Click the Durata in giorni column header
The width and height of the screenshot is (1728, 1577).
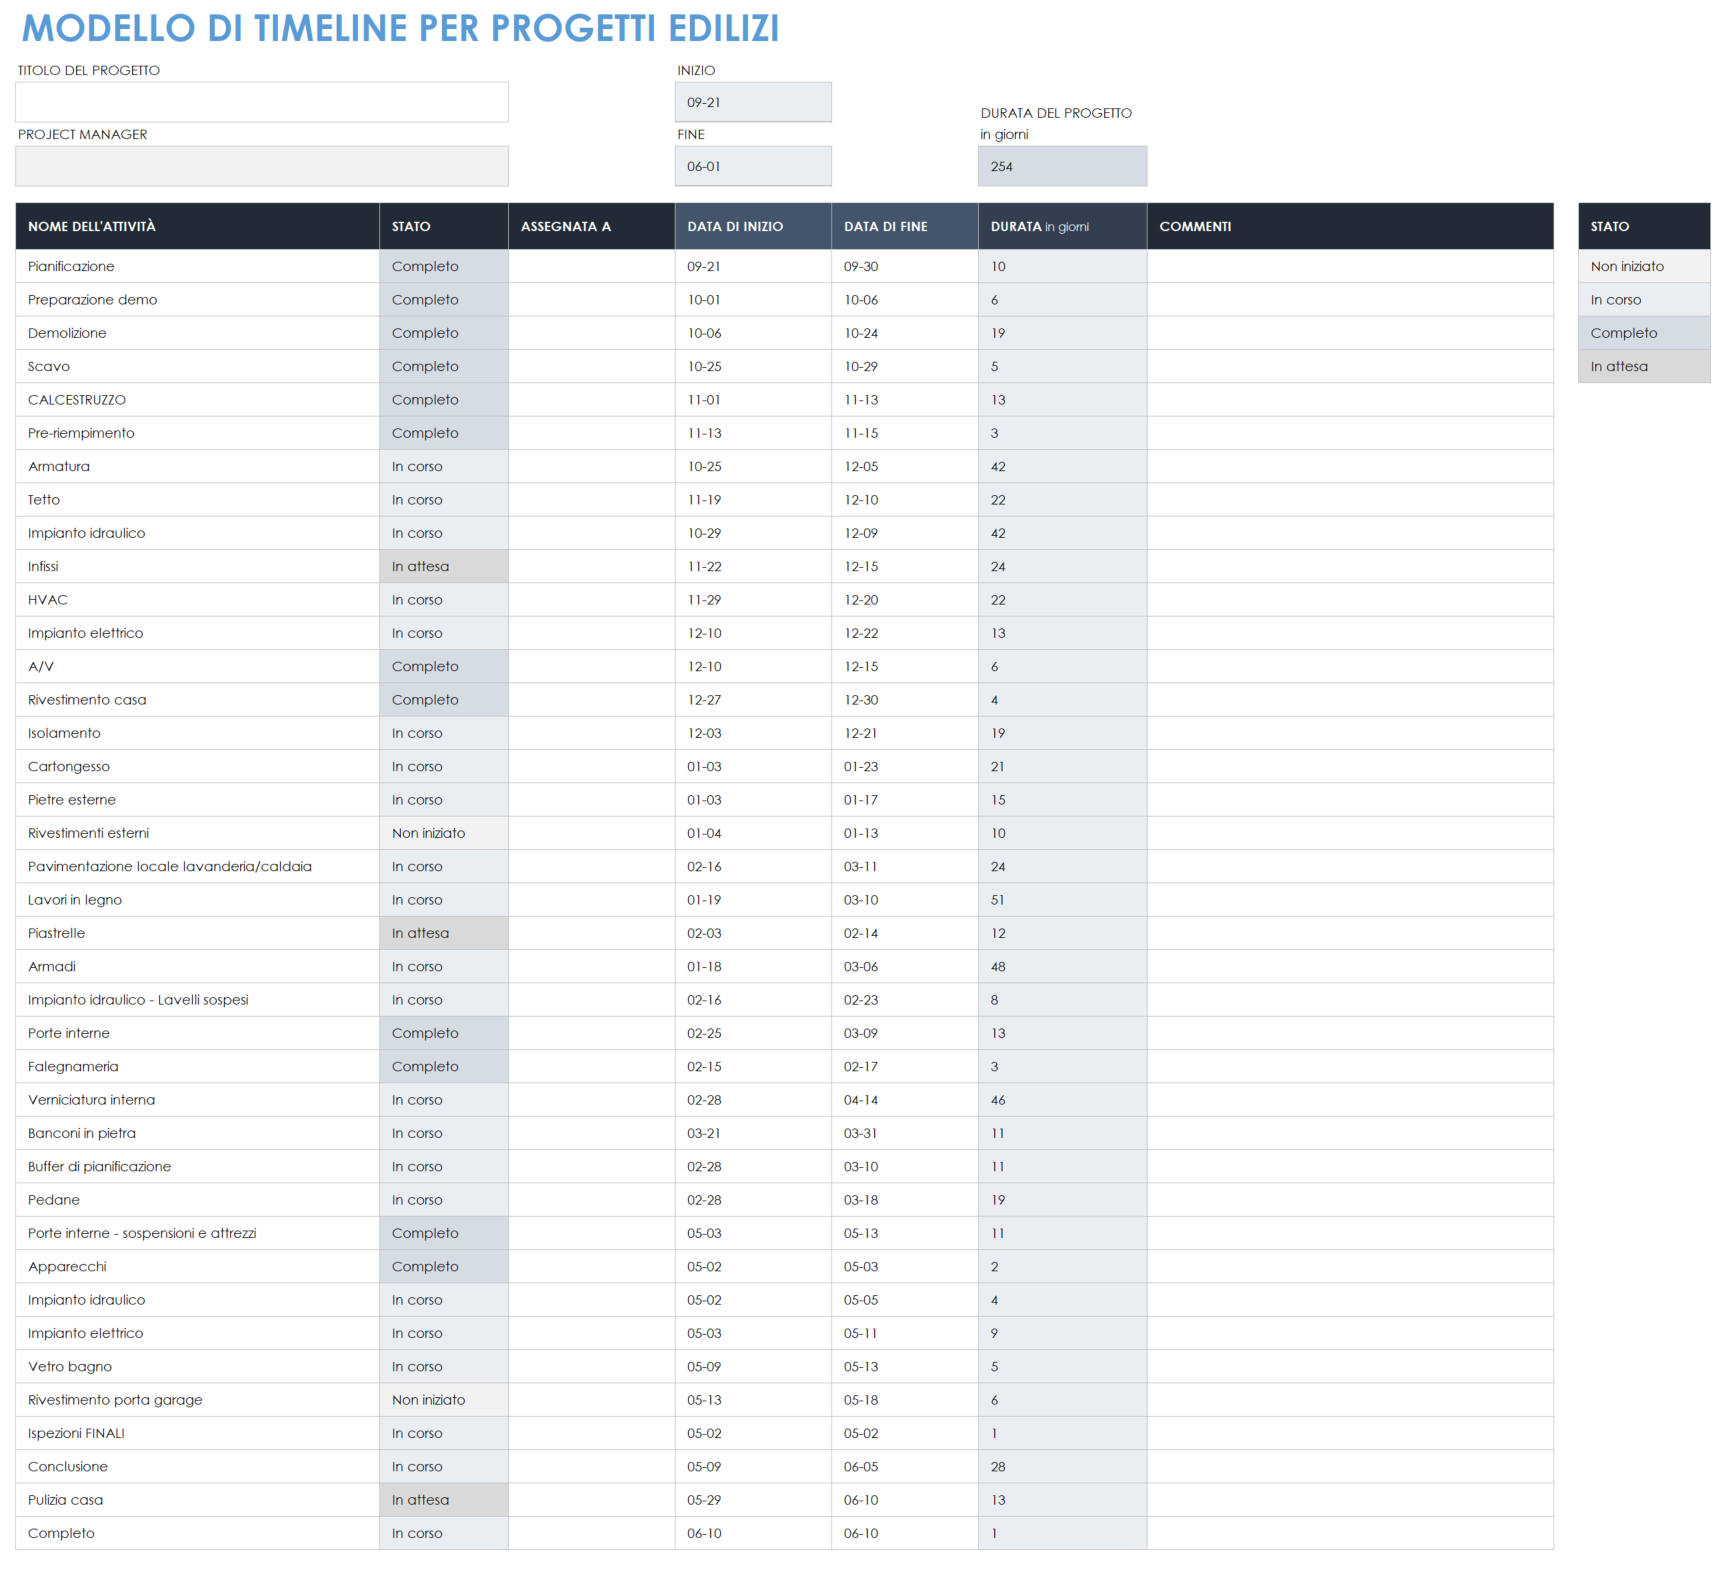point(1062,226)
